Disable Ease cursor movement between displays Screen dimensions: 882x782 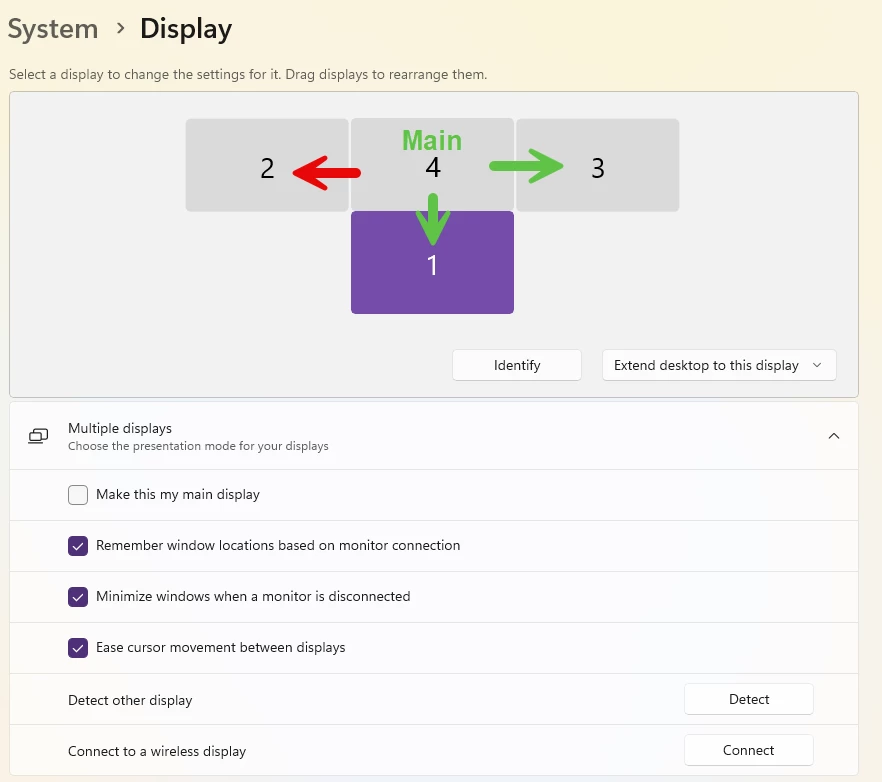click(78, 648)
